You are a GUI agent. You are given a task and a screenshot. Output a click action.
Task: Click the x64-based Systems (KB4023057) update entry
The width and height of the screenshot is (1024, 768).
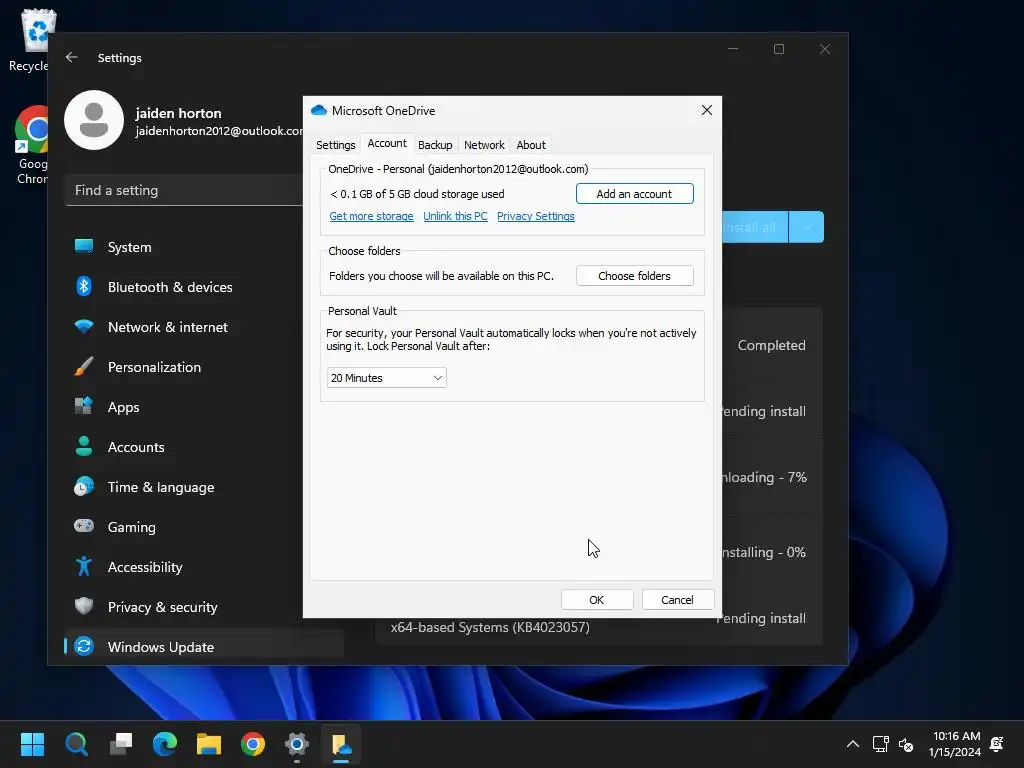coord(490,627)
